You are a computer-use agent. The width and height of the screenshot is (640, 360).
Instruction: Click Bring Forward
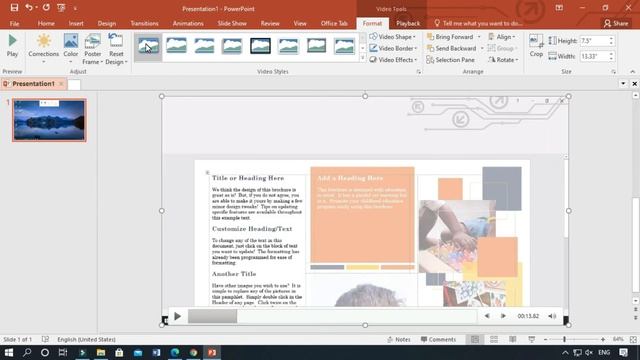450,37
